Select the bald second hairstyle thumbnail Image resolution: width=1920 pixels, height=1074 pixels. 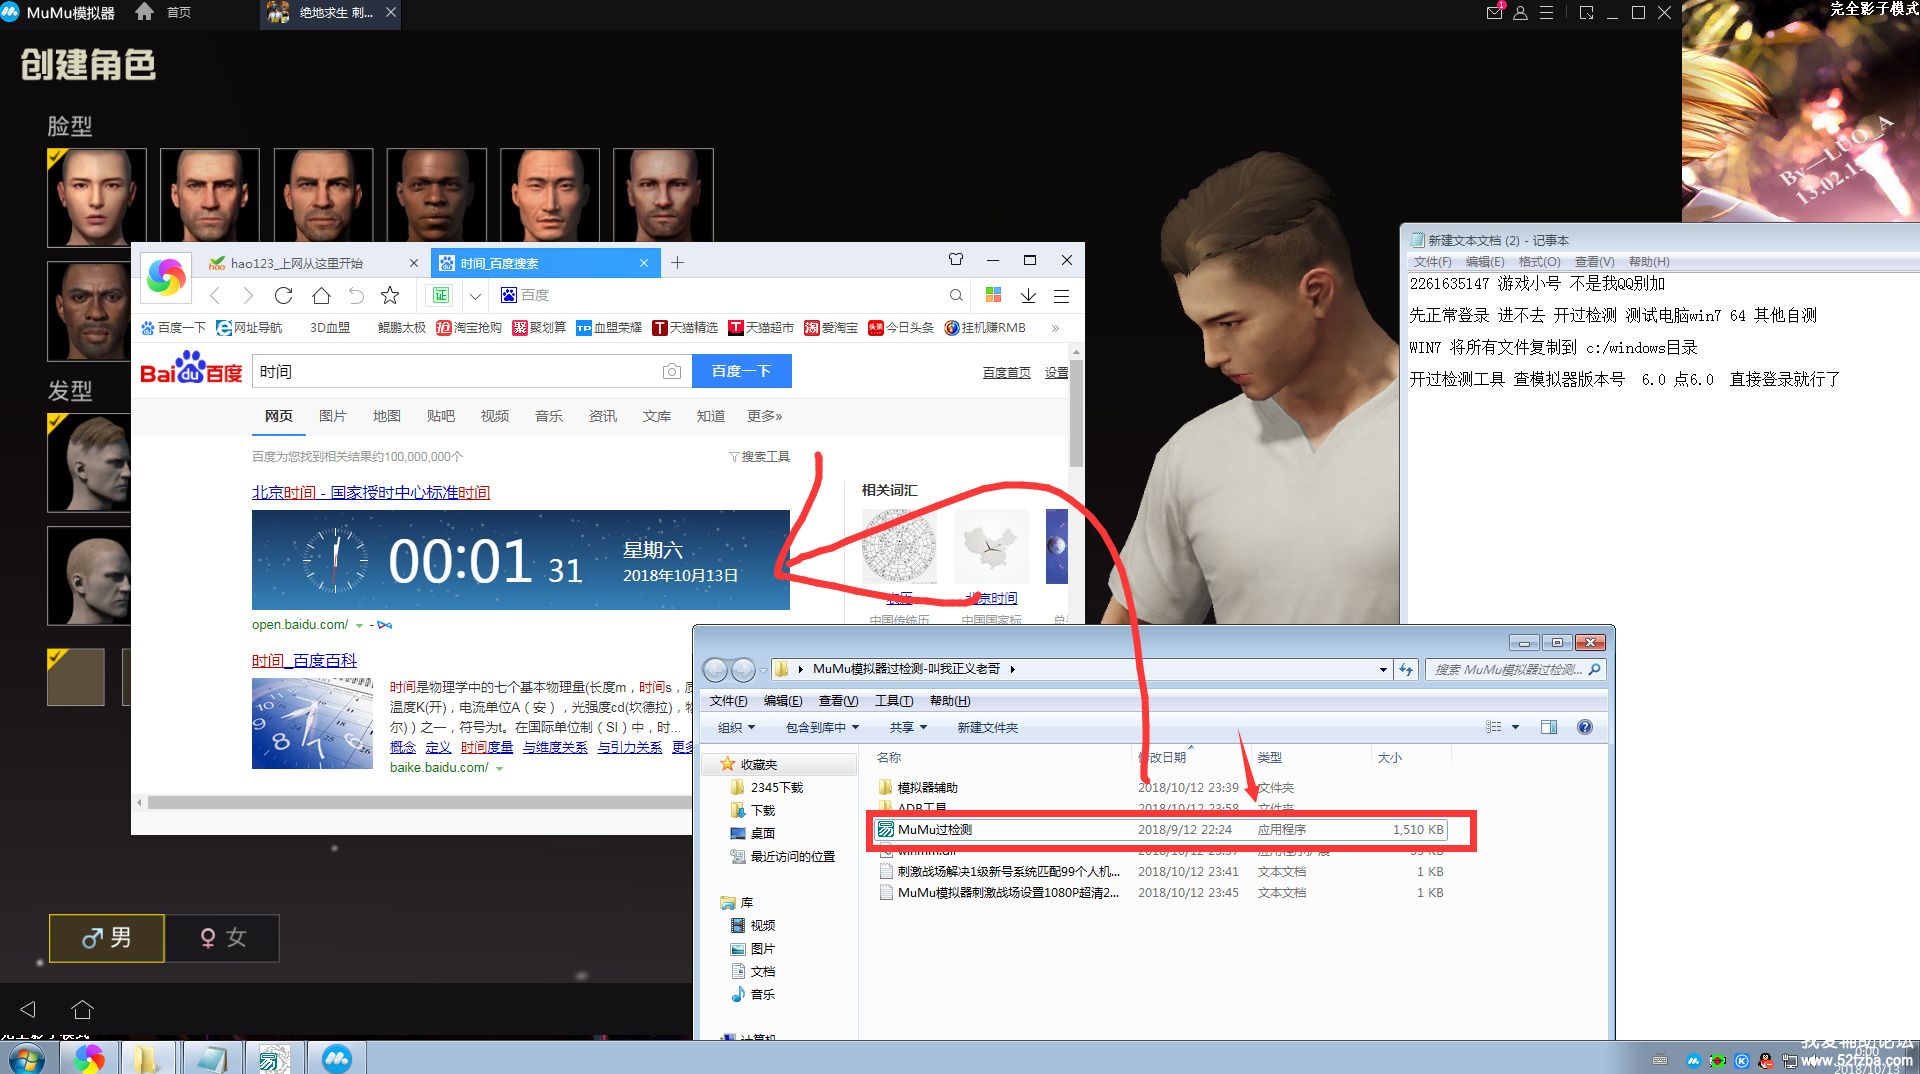click(x=89, y=576)
